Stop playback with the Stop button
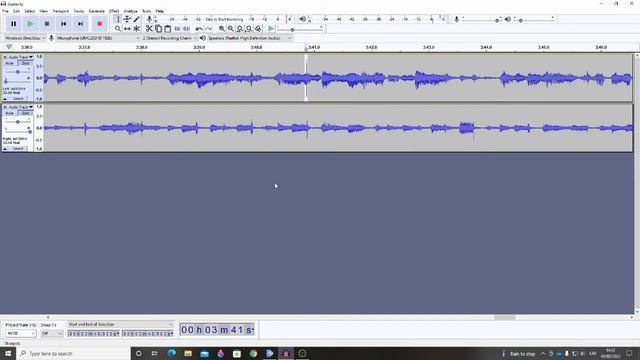640x360 pixels. point(47,24)
